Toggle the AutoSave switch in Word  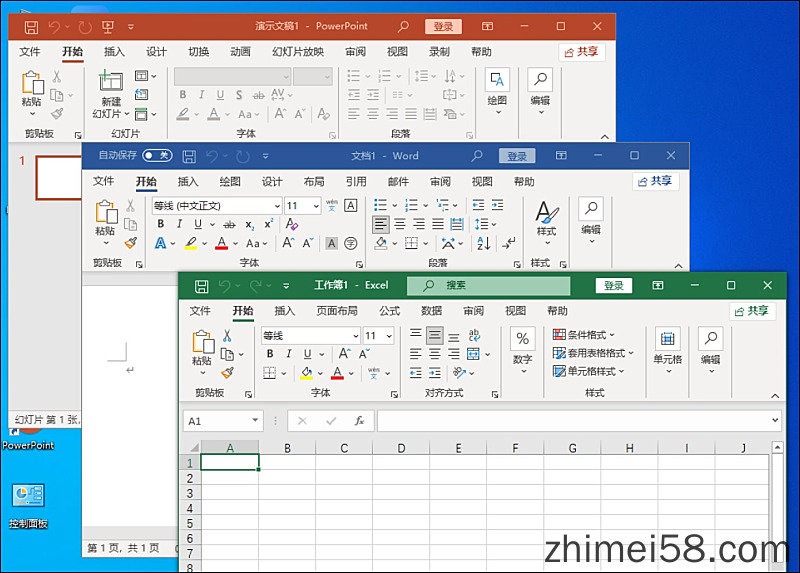pos(156,156)
